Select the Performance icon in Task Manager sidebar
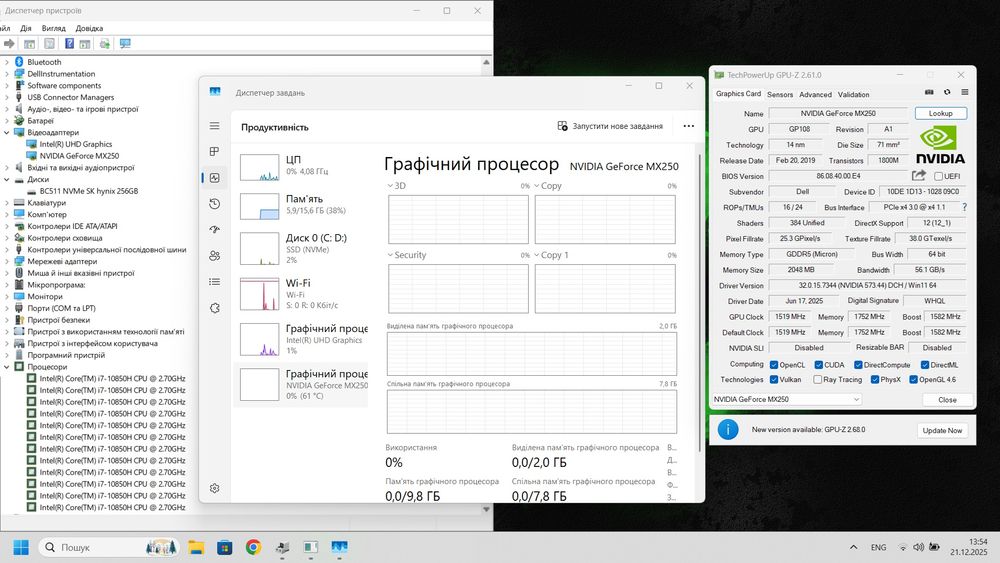 [x=214, y=178]
